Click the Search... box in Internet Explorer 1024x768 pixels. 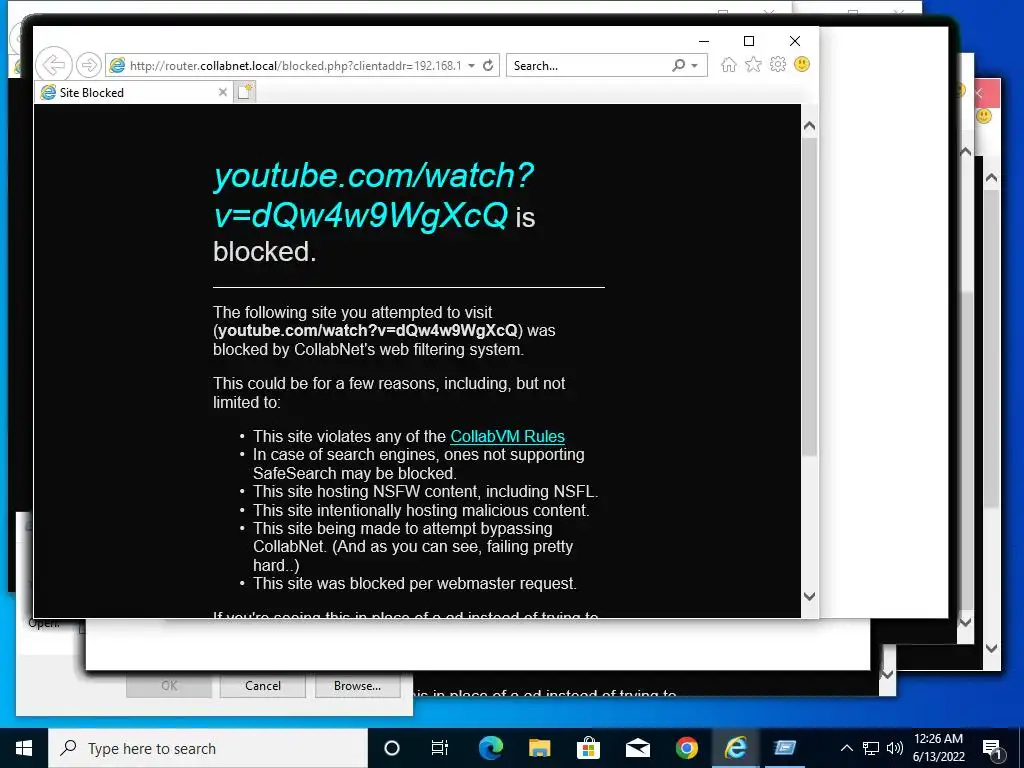(x=586, y=65)
